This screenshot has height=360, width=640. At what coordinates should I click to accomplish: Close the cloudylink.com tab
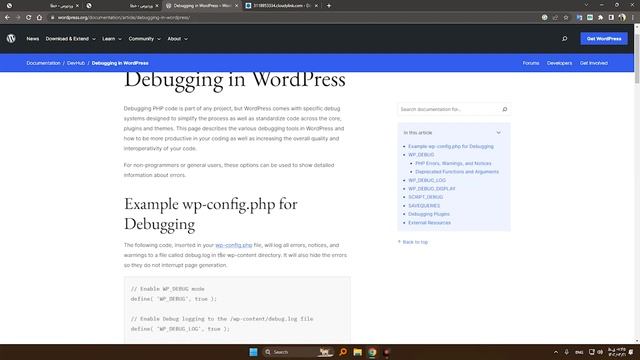point(316,6)
